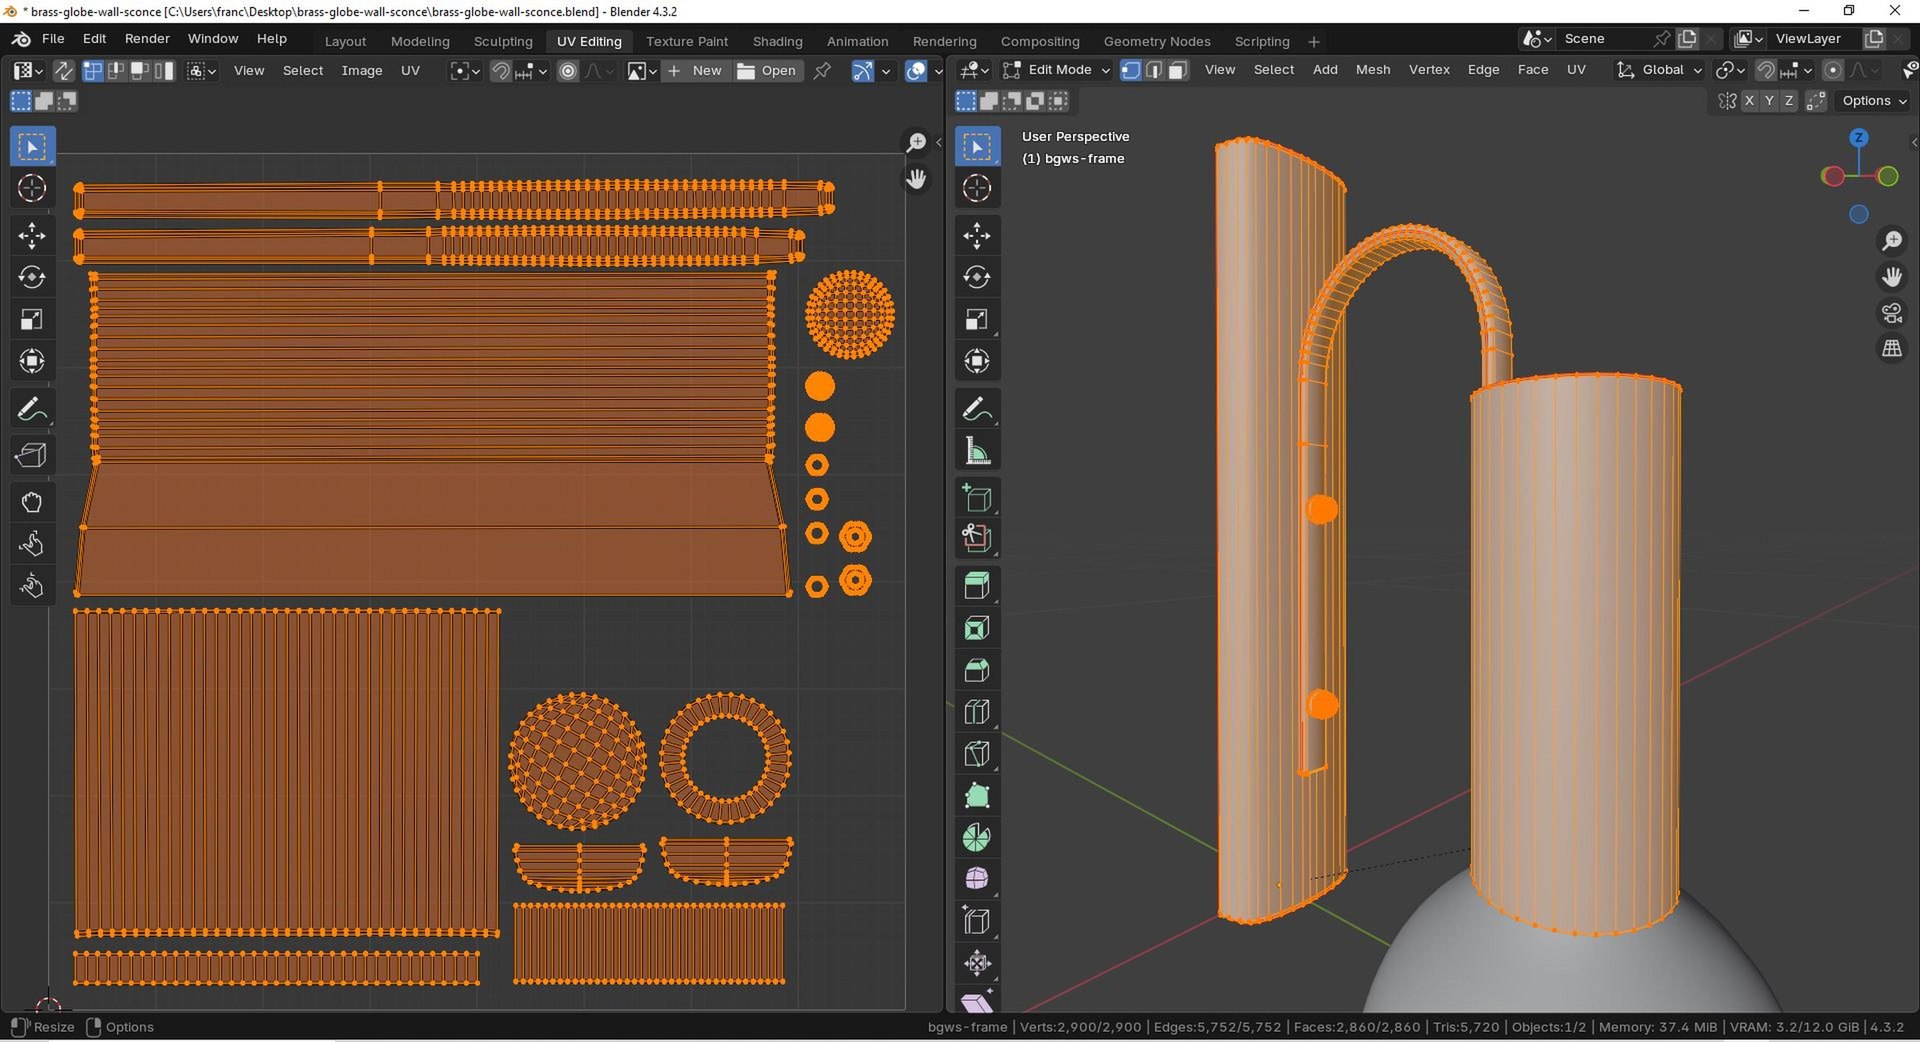
Task: Open the Edit Mode dropdown
Action: pos(1056,70)
